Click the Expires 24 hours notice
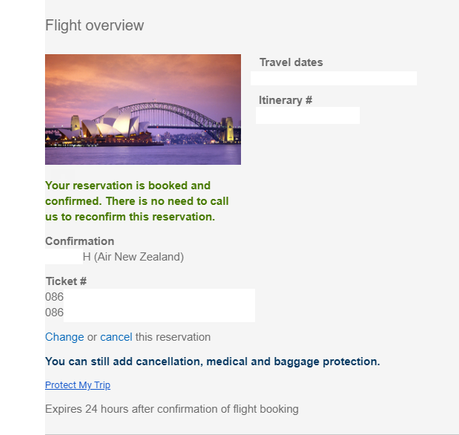Screen dimensions: 459x435 pyautogui.click(x=172, y=409)
